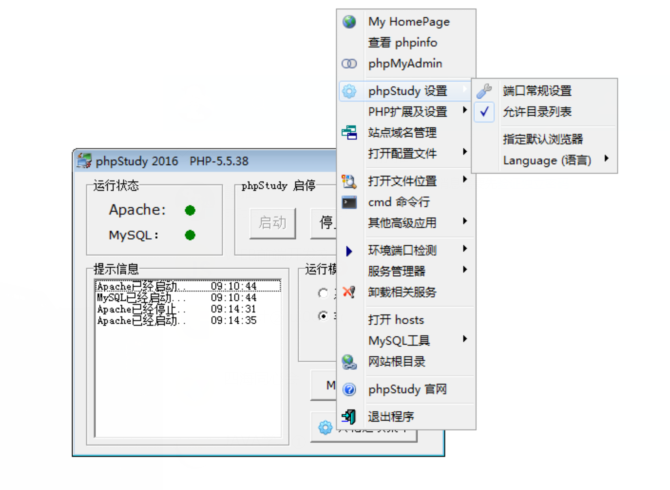Viewport: 670px width, 490px height.
Task: Click the exit program door icon
Action: (349, 417)
